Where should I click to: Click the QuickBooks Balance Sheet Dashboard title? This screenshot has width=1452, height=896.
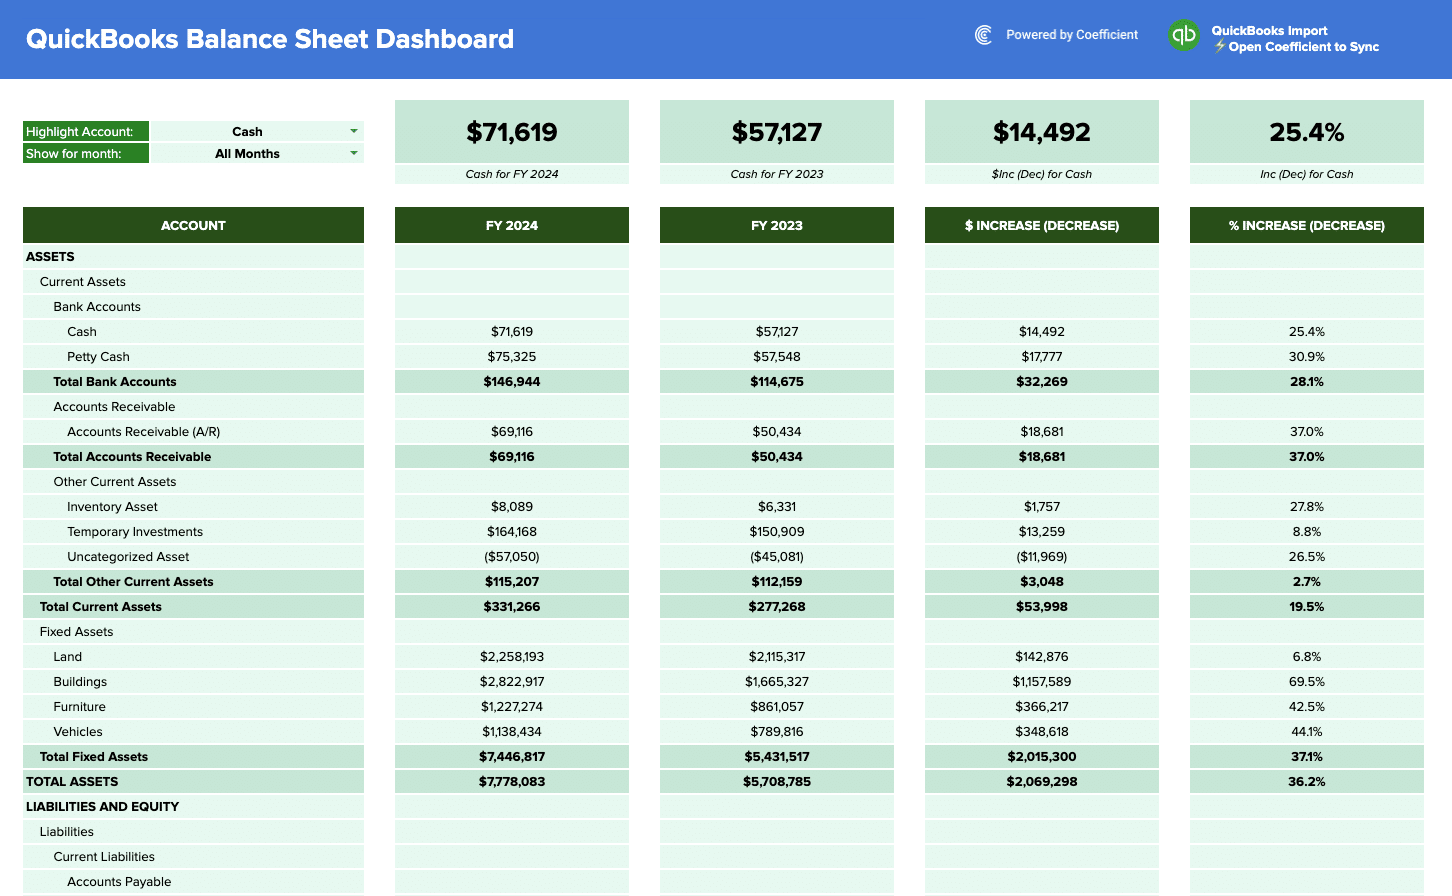270,39
